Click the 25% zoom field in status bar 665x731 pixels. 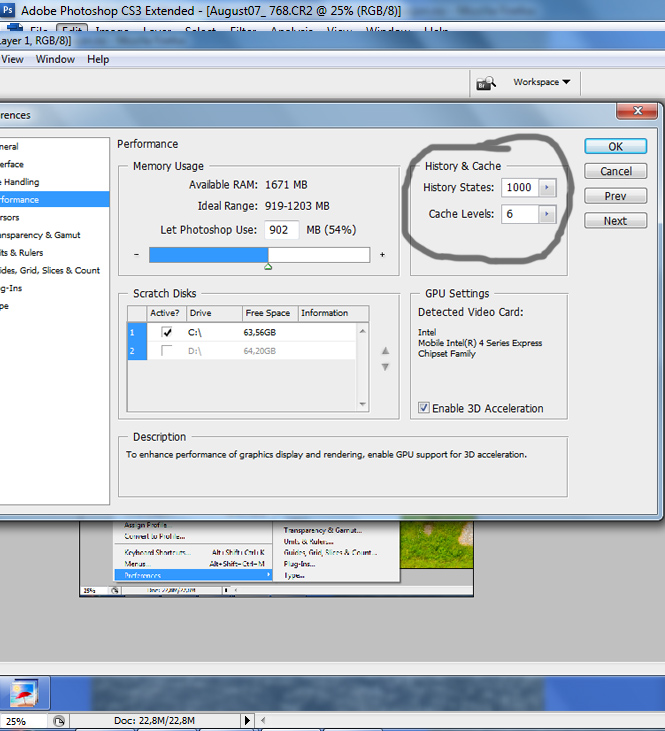tap(23, 721)
